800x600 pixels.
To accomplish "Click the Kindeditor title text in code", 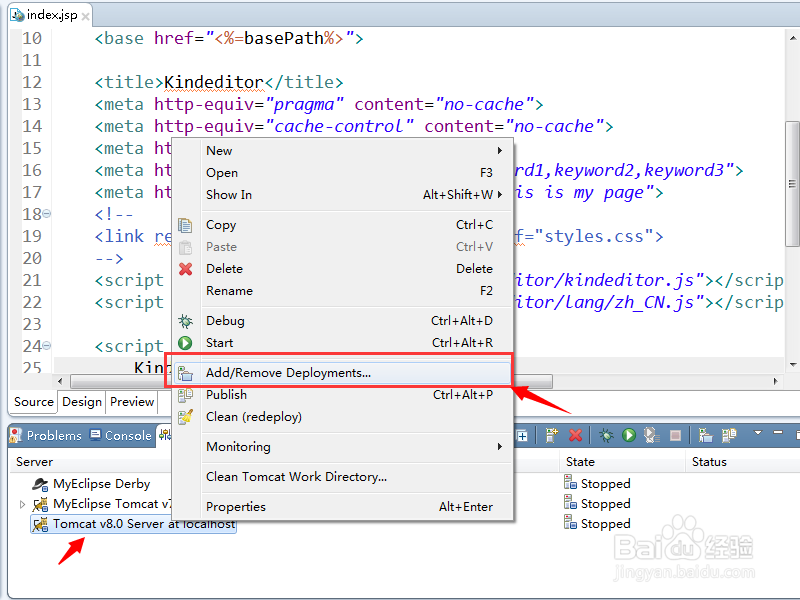I will pos(213,82).
